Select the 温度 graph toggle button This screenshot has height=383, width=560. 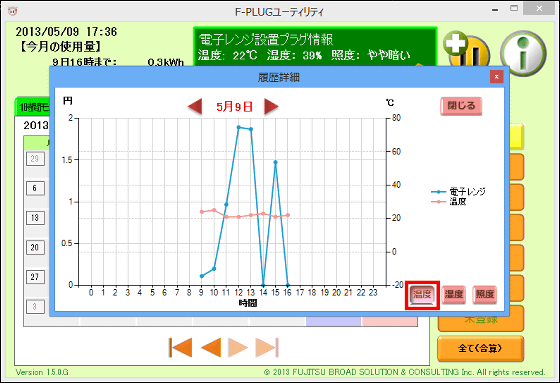pos(422,294)
